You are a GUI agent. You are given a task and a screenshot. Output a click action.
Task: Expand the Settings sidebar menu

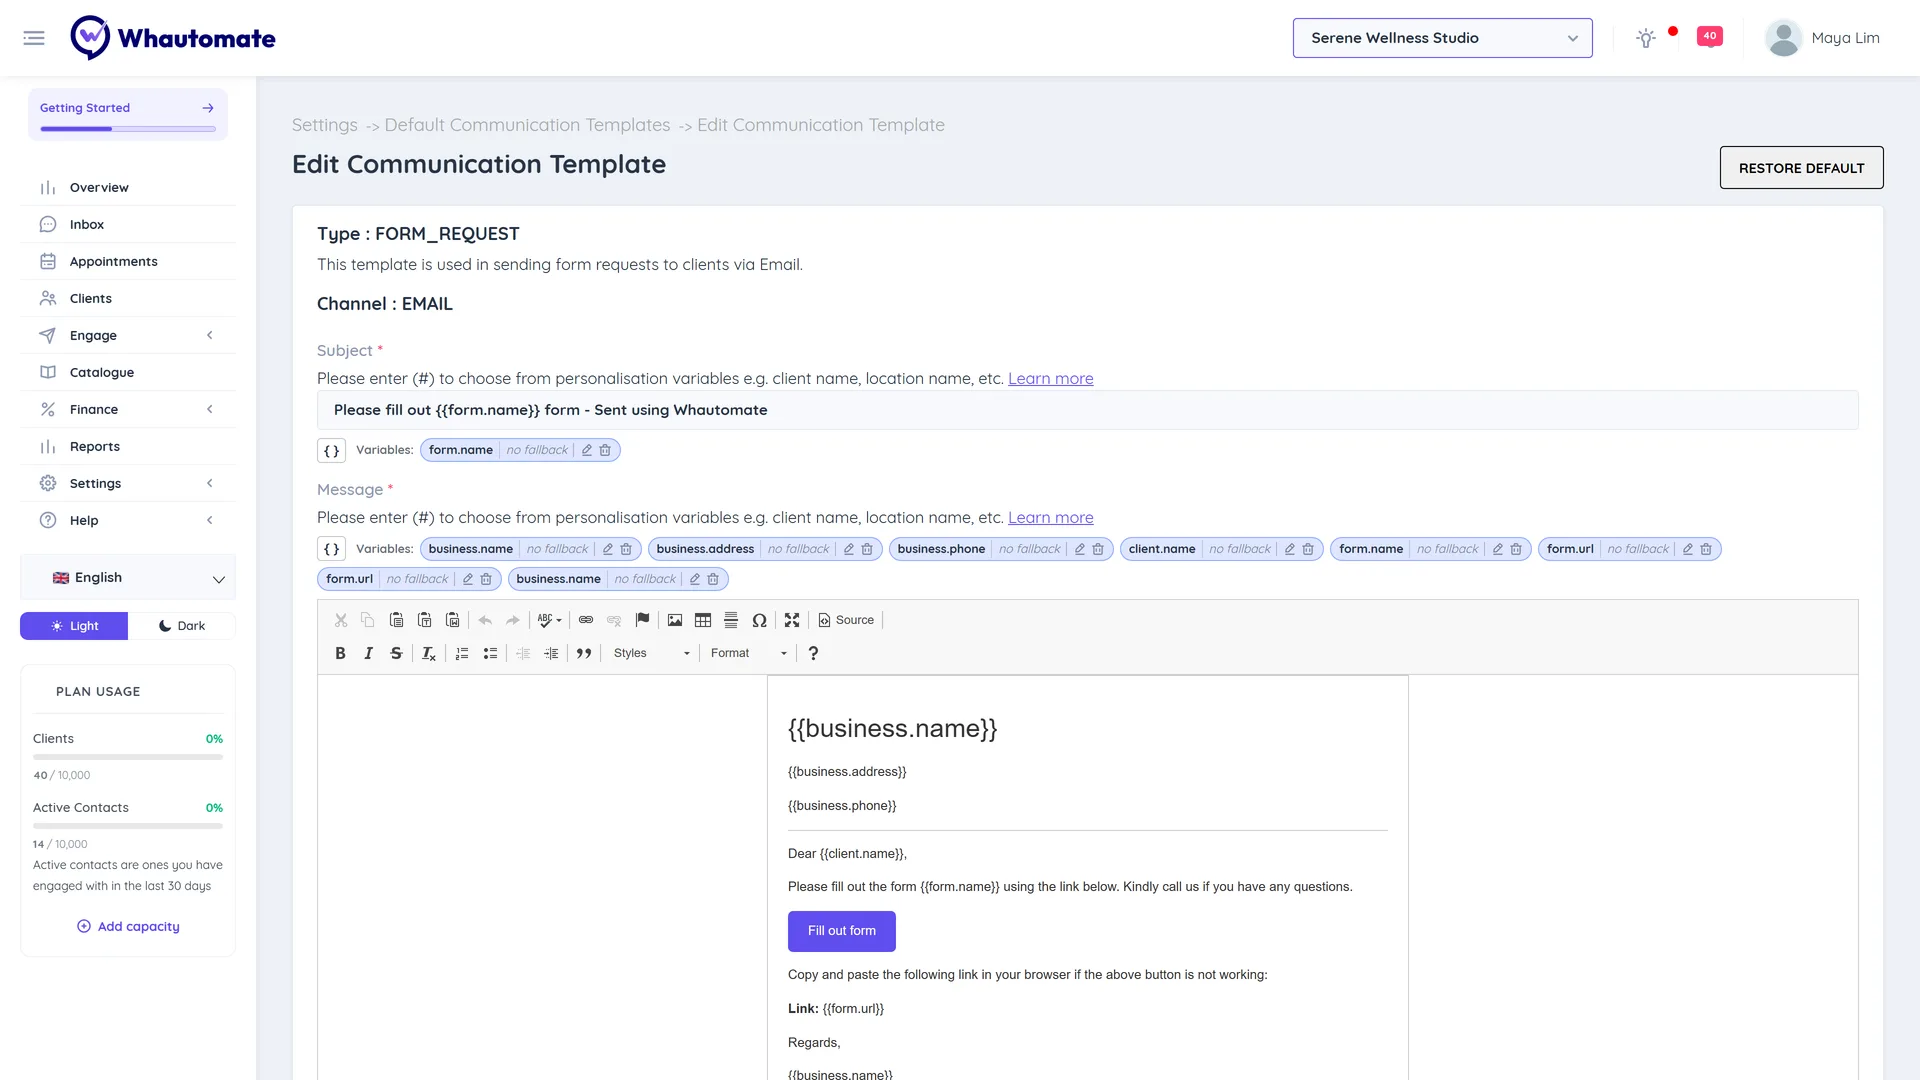pyautogui.click(x=128, y=483)
